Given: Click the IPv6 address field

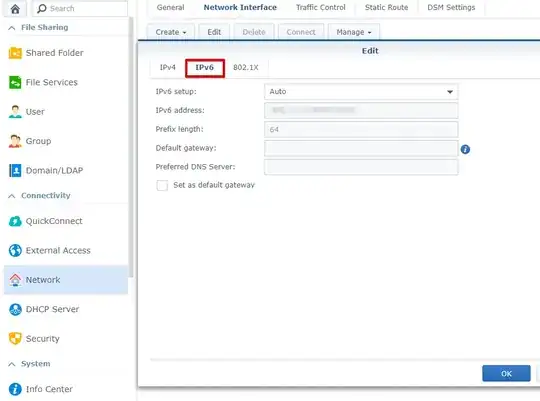Looking at the screenshot, I should 361,110.
